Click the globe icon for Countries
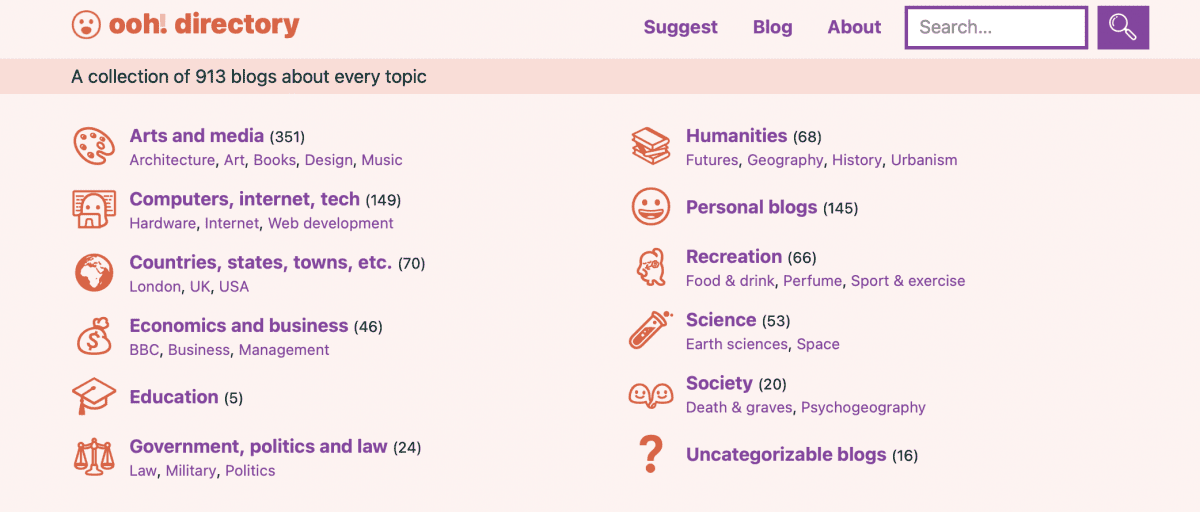The image size is (1200, 512). (94, 272)
